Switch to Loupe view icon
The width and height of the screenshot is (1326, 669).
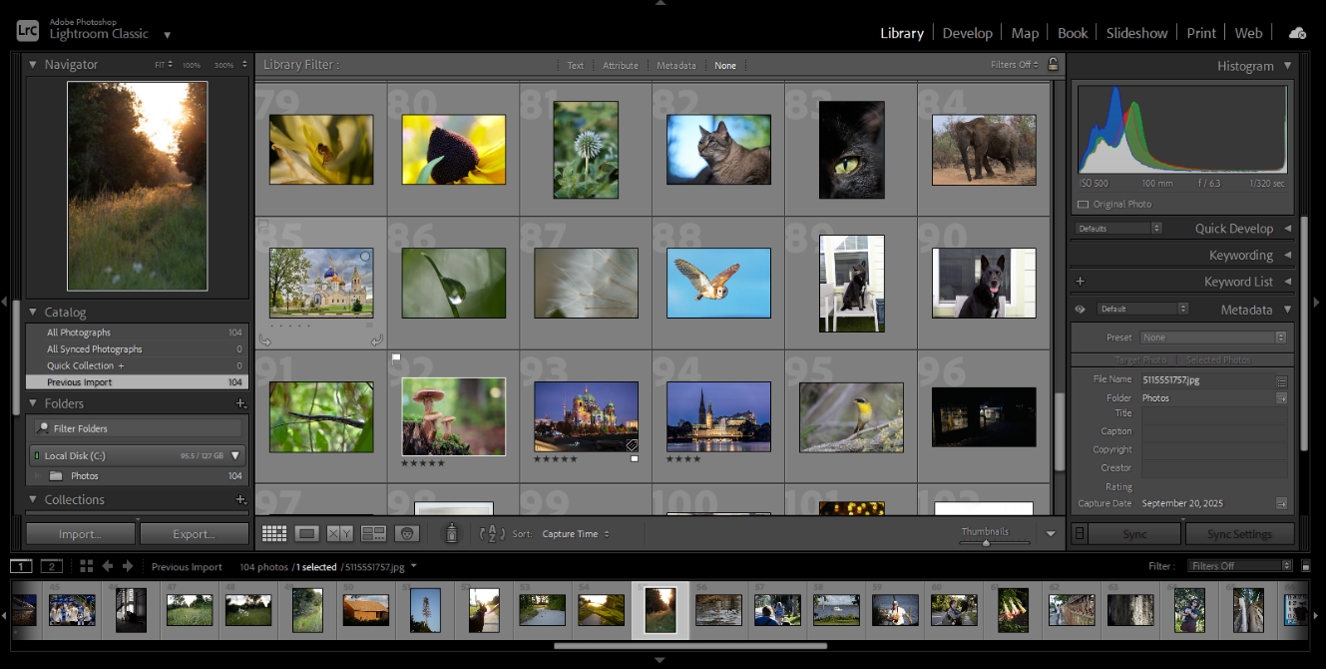pos(307,534)
